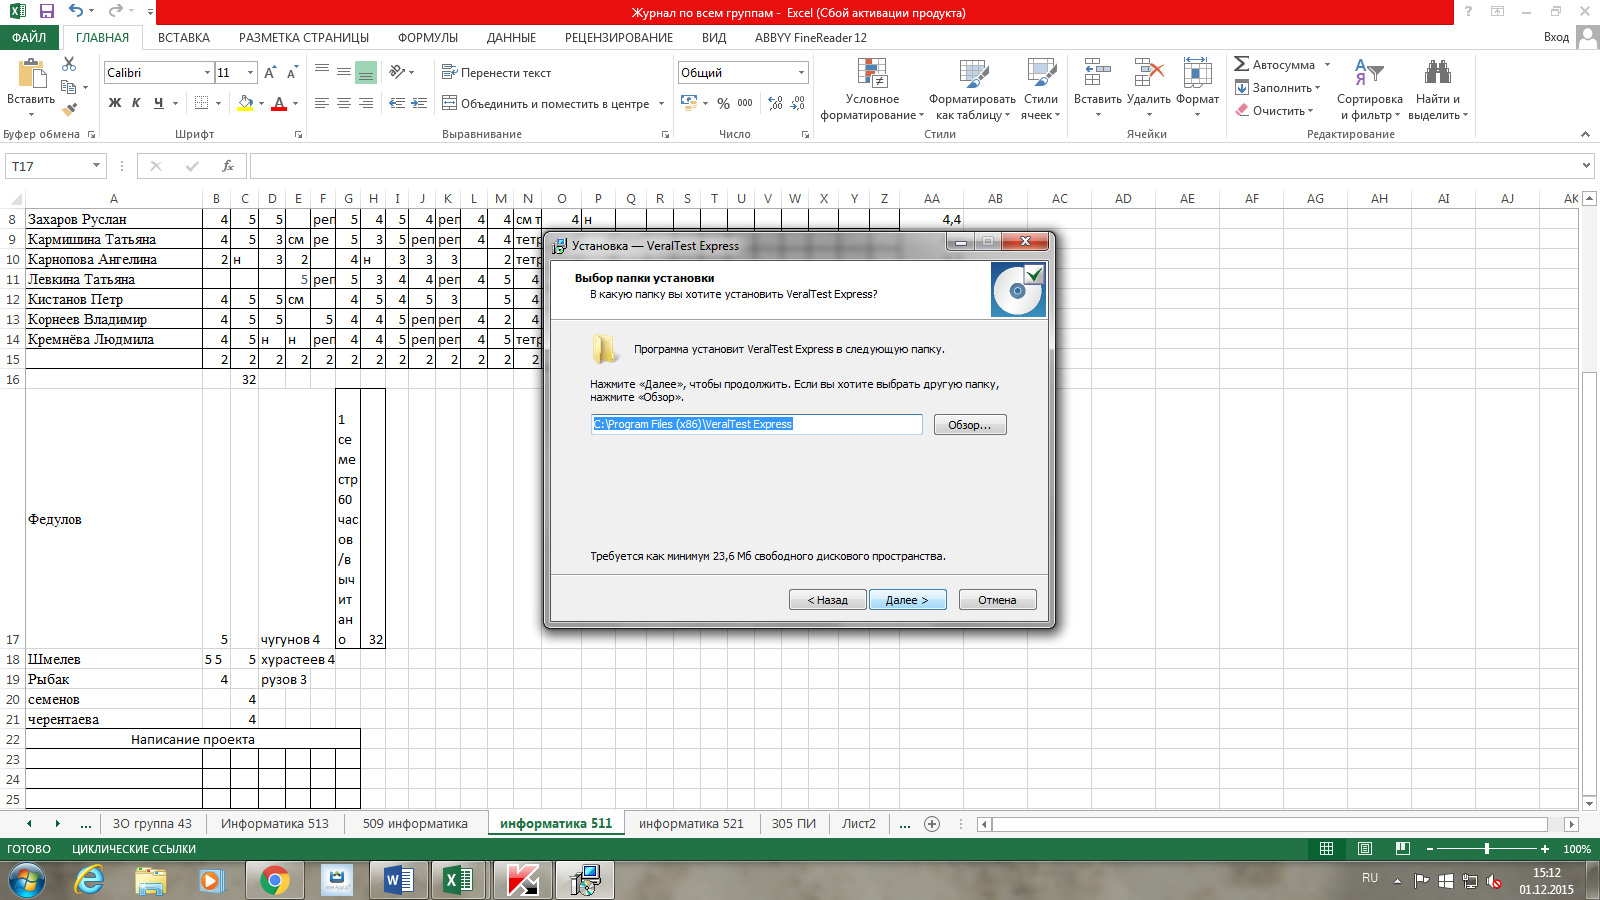1600x900 pixels.
Task: Open the Формат cells menu
Action: click(1197, 90)
